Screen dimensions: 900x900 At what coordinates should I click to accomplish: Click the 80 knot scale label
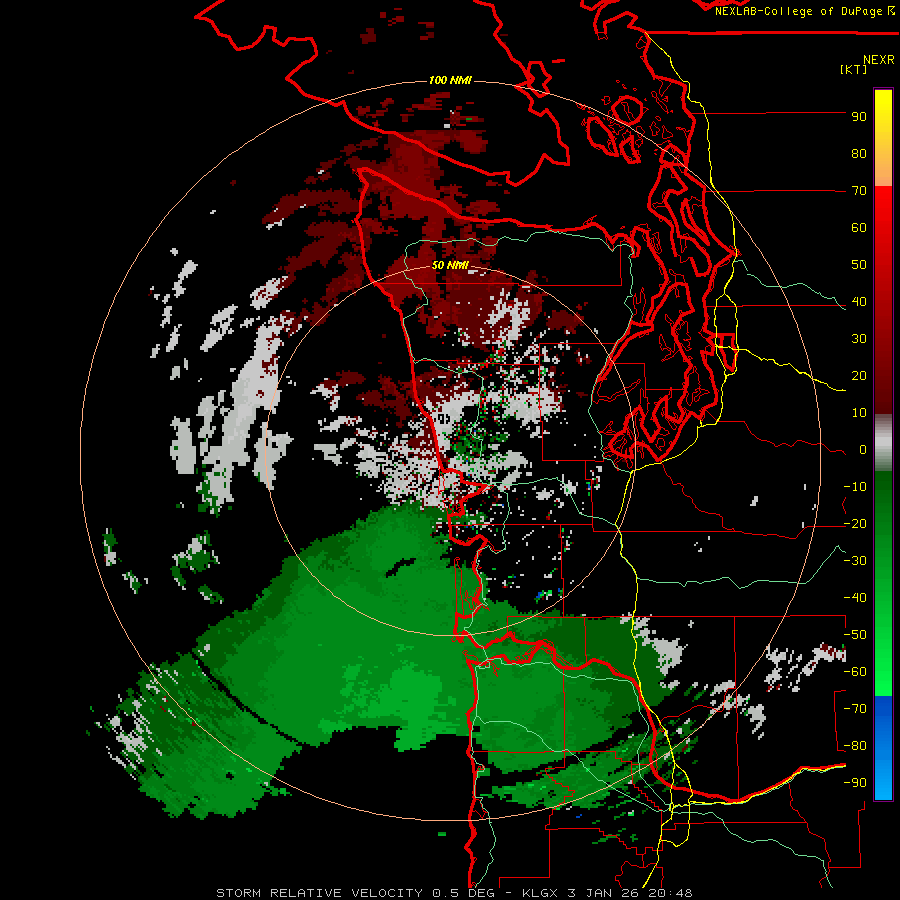pyautogui.click(x=859, y=153)
